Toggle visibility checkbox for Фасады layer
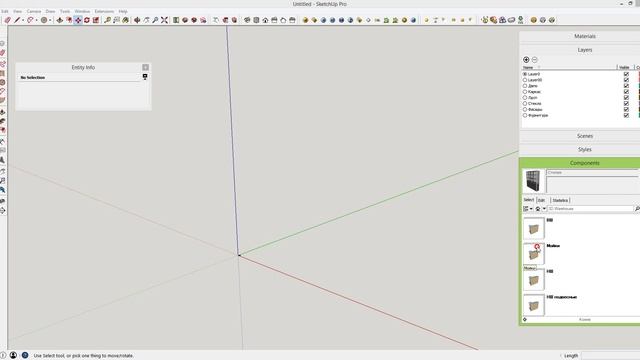640x360 pixels. point(626,109)
